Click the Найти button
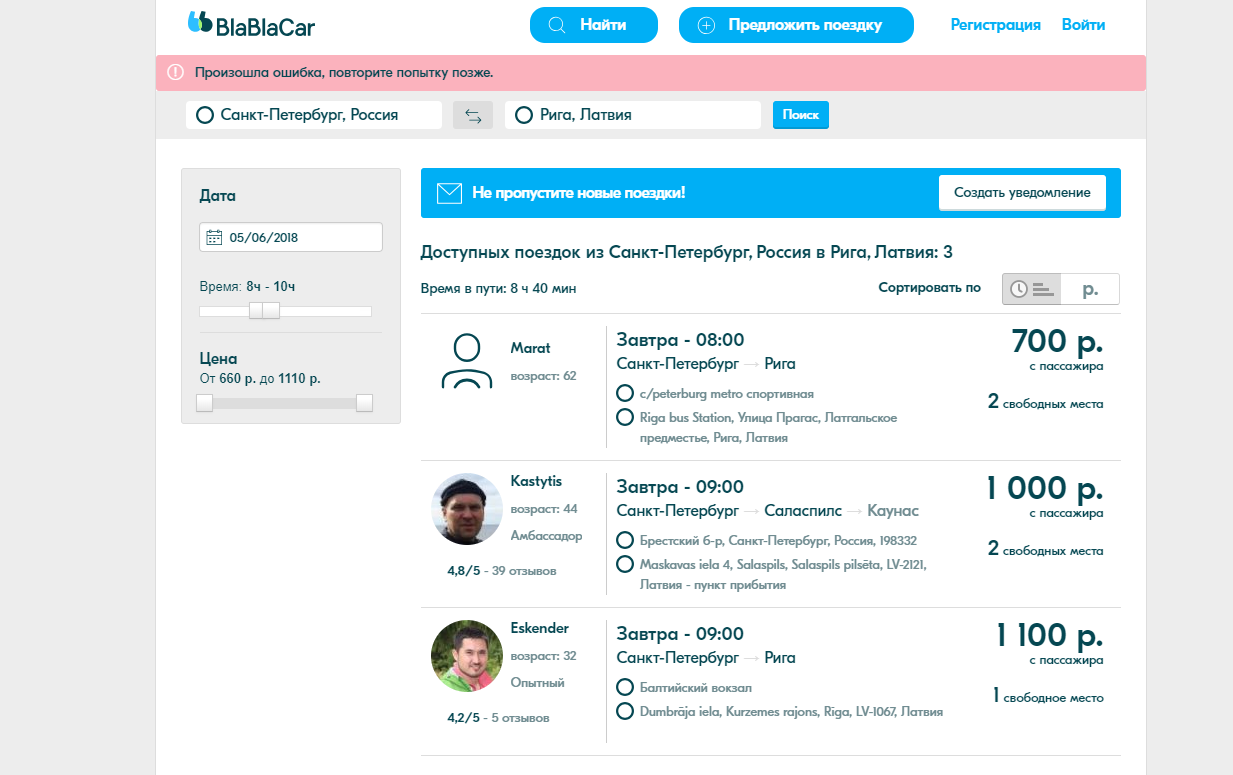Viewport: 1233px width, 775px height. click(x=594, y=25)
